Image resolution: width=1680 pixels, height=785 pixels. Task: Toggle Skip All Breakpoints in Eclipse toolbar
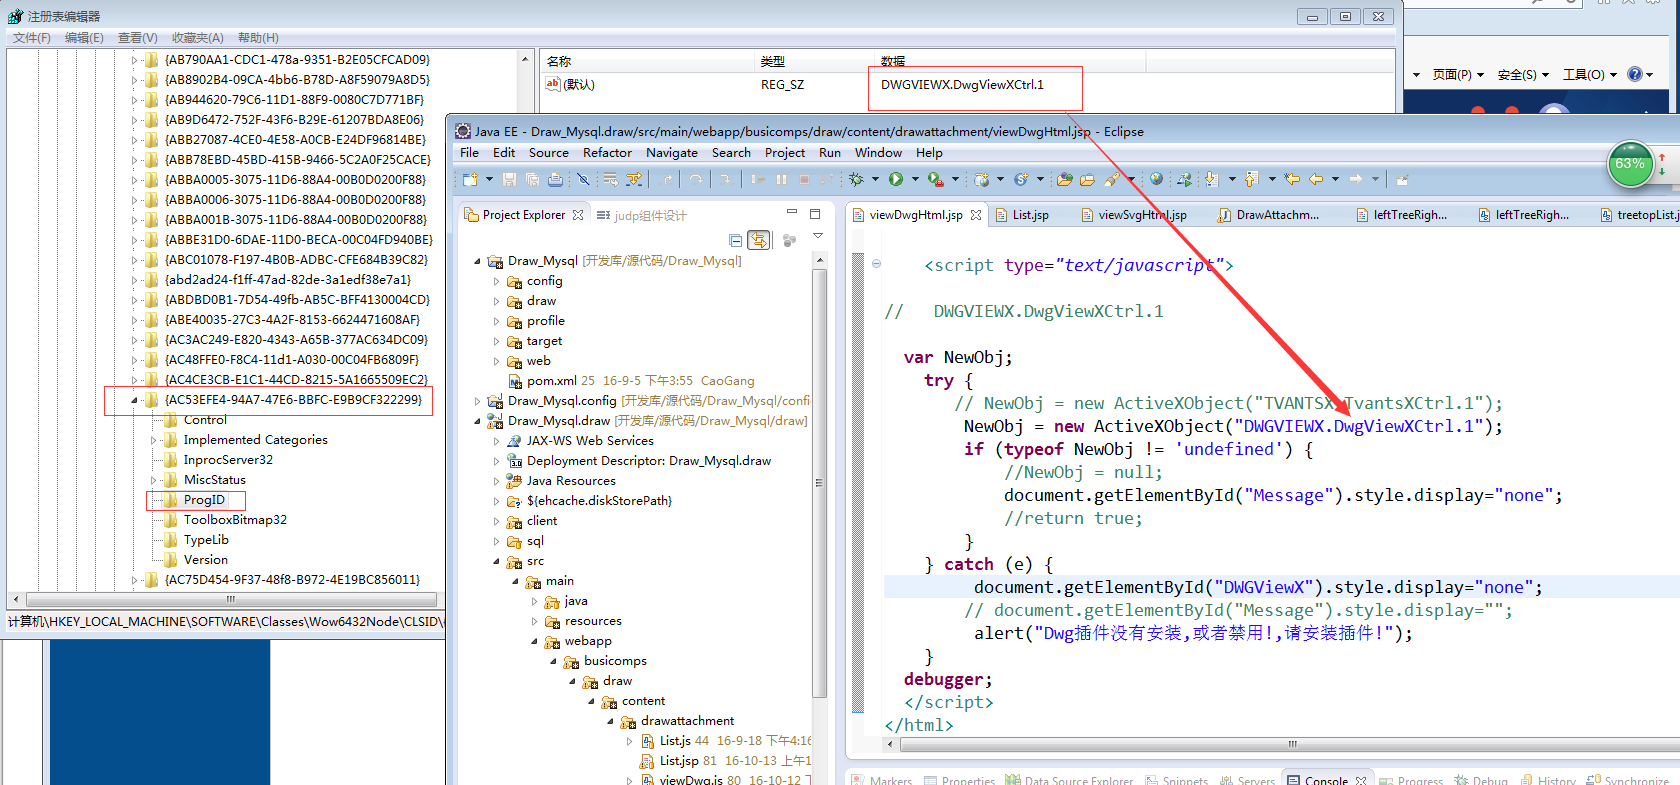(583, 179)
